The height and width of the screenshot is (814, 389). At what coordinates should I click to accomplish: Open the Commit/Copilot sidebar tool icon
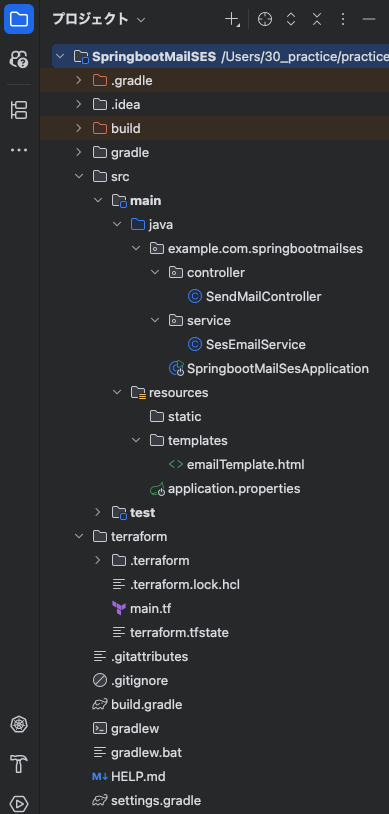19,59
